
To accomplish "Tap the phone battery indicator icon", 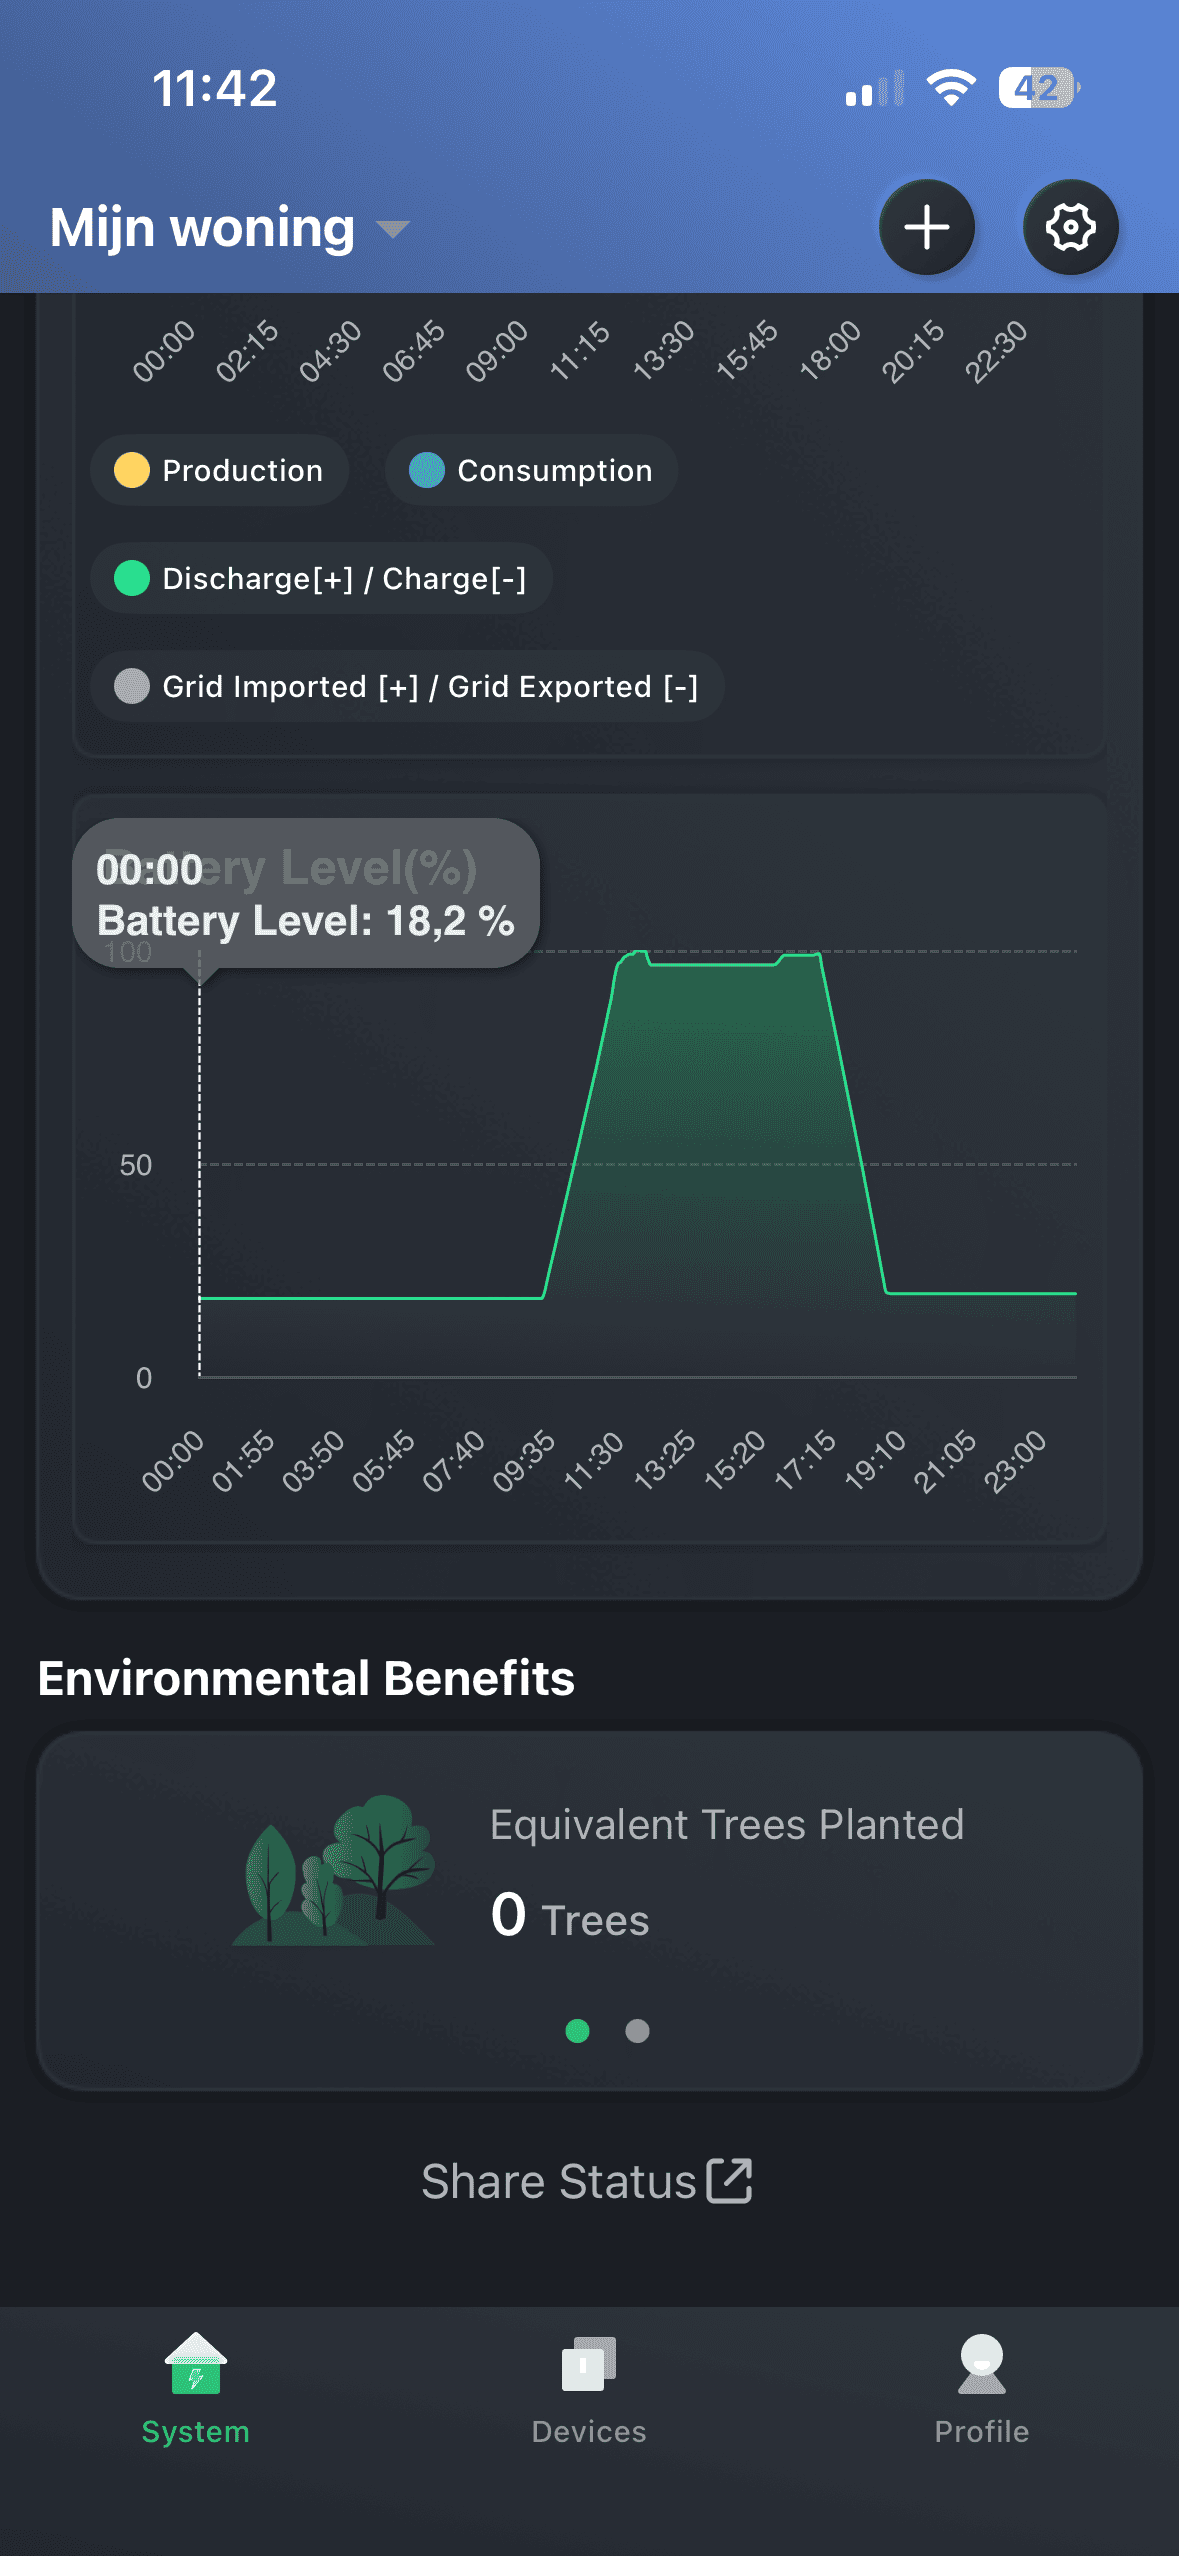I will click(1038, 88).
